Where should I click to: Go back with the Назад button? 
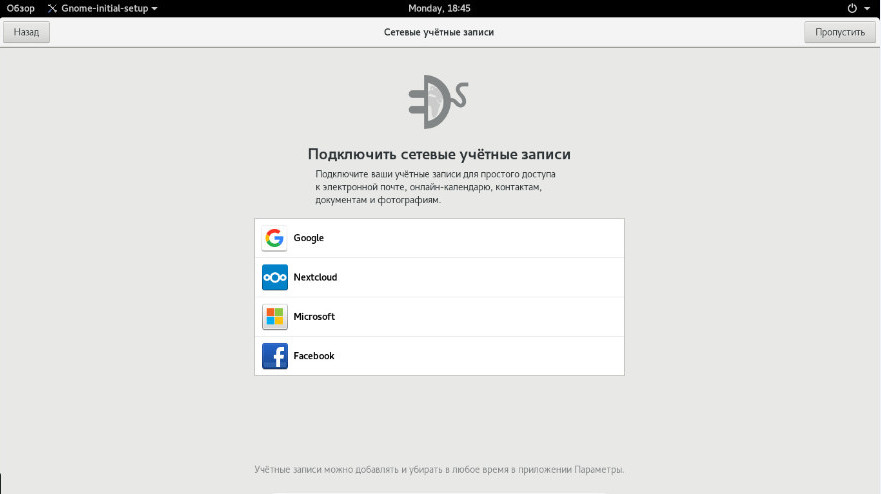pos(26,32)
